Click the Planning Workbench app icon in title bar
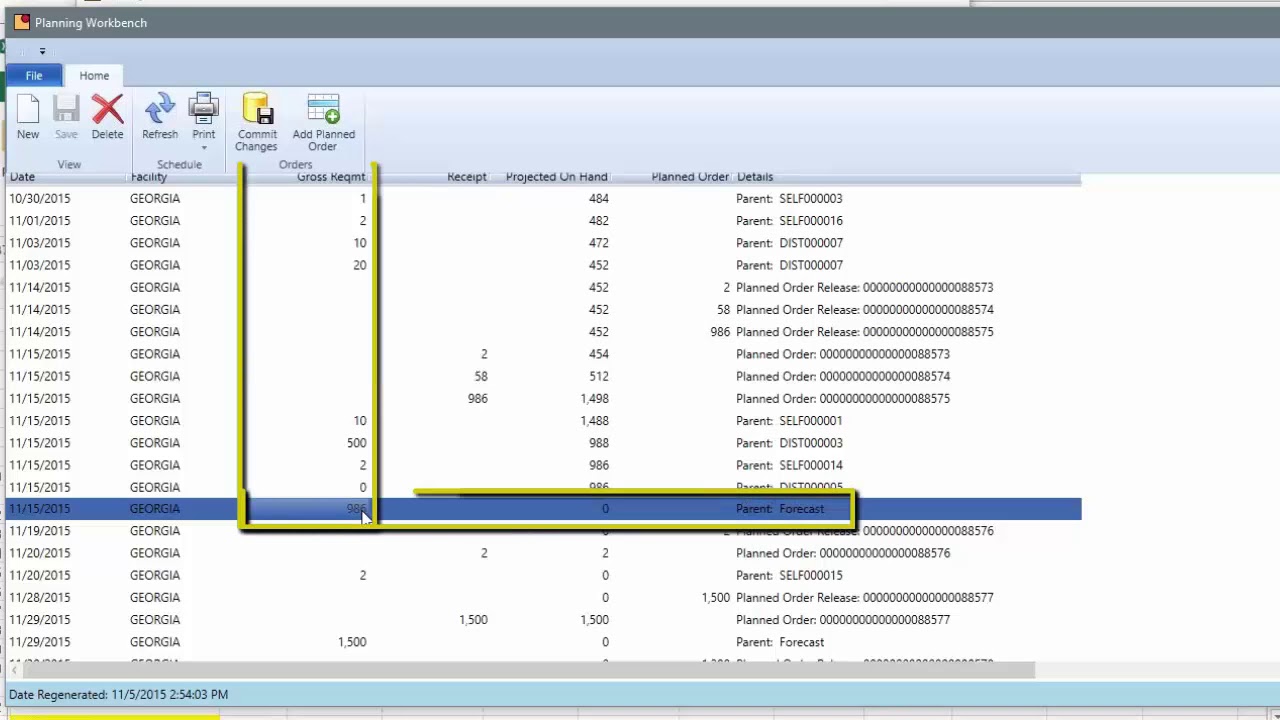This screenshot has height=720, width=1280. click(x=21, y=22)
